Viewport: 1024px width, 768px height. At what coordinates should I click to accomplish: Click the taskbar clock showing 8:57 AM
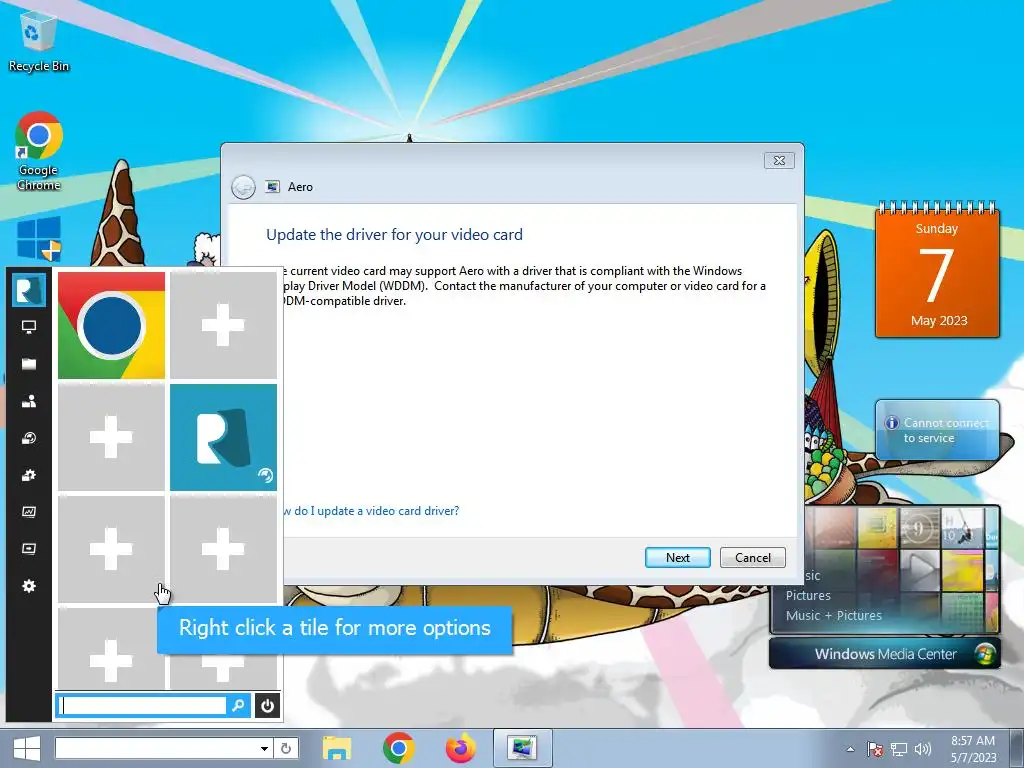coord(973,748)
